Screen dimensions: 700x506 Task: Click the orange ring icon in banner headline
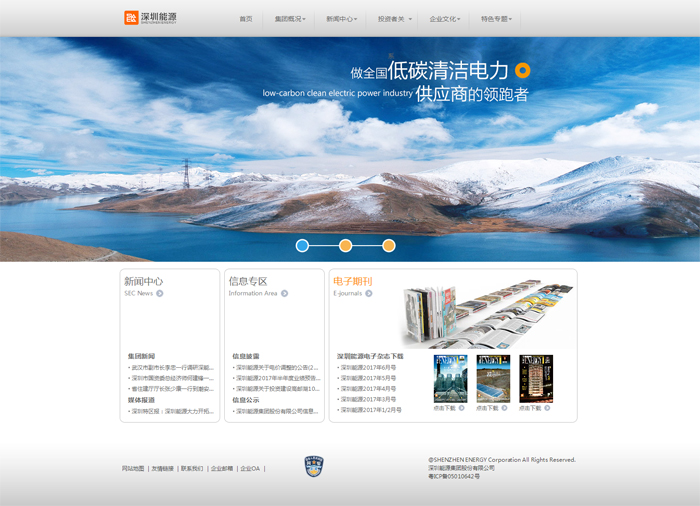(521, 70)
